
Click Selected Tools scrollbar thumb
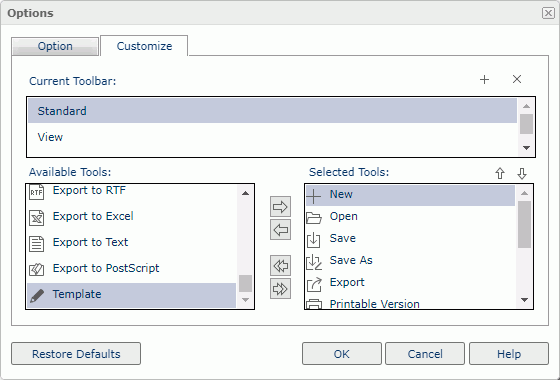click(524, 225)
